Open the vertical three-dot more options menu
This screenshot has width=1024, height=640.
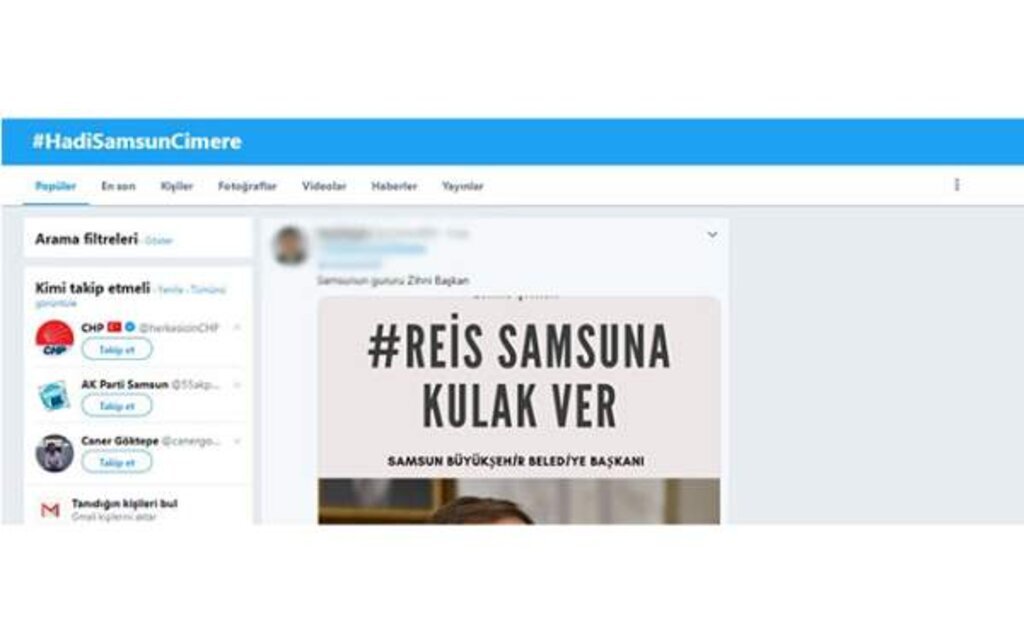pos(957,185)
